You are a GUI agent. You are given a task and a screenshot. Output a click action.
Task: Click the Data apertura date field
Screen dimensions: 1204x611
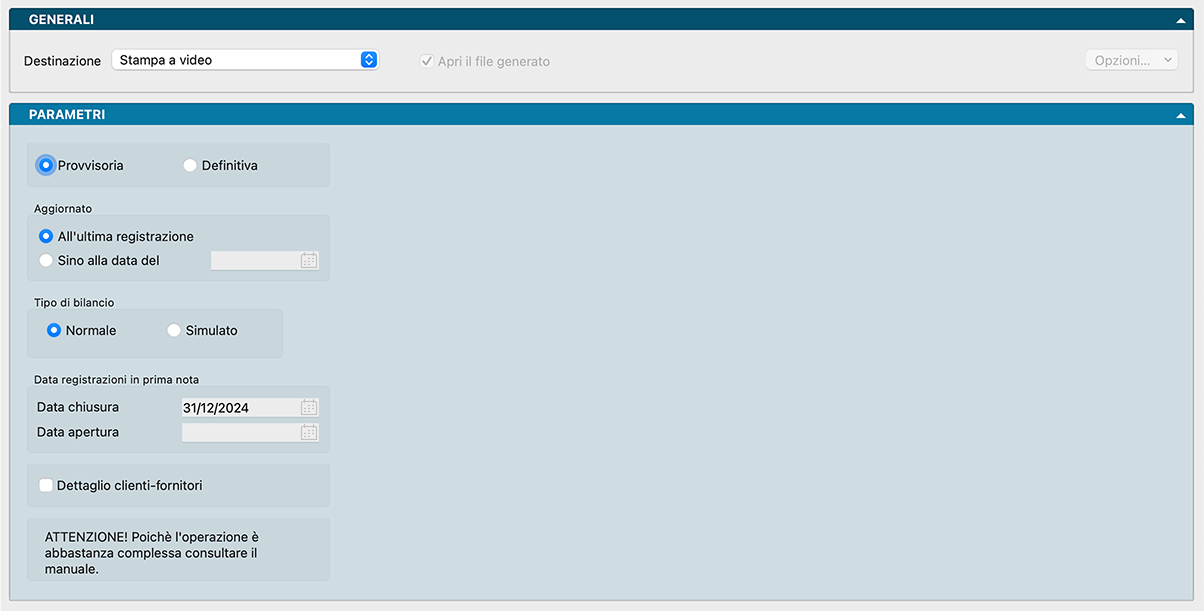[x=238, y=433]
